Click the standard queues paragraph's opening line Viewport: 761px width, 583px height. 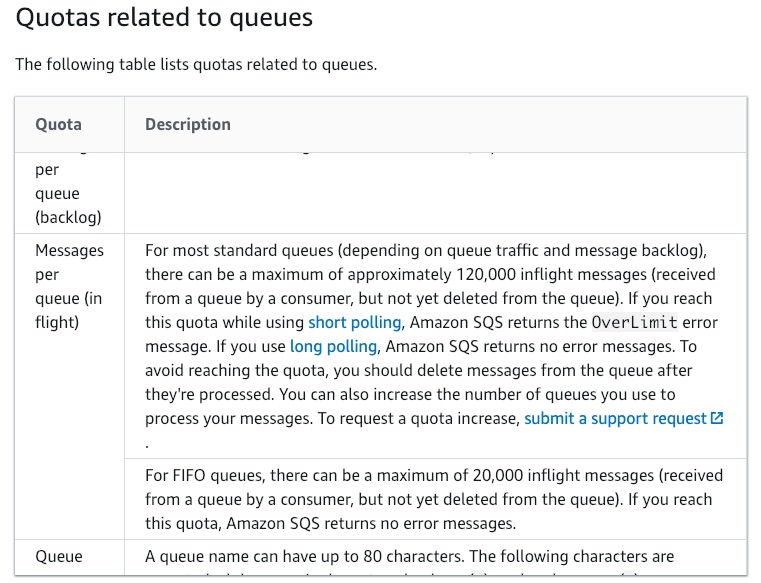point(426,250)
